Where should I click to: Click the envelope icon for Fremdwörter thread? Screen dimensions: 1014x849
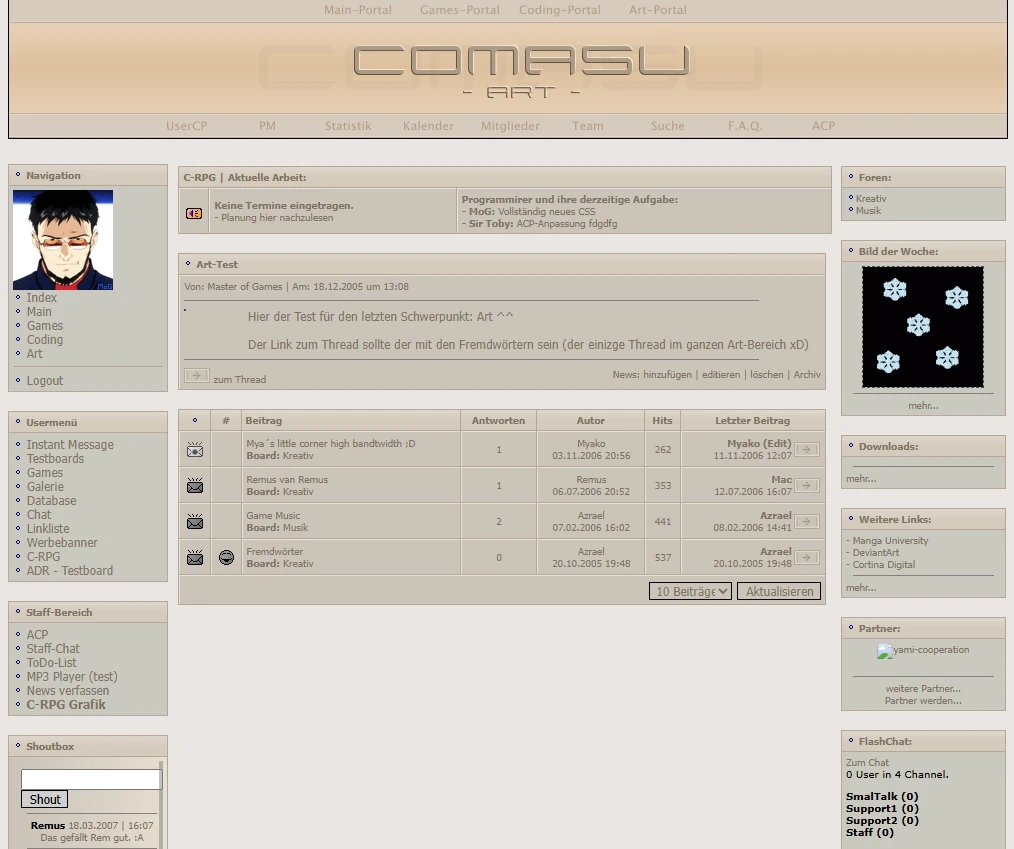pyautogui.click(x=195, y=557)
